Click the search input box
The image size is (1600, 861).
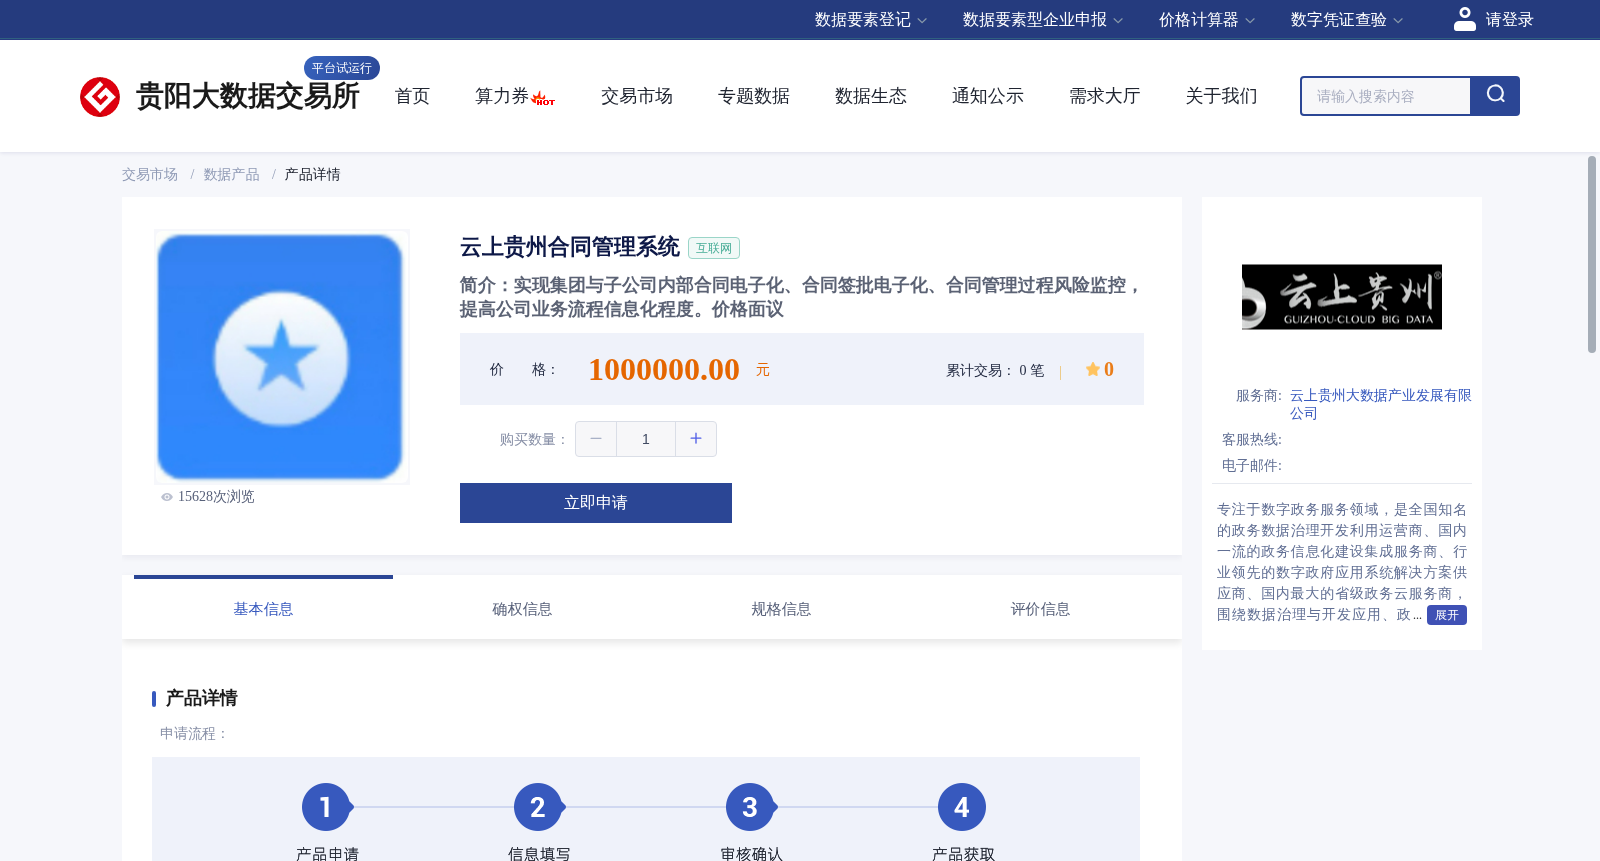tap(1386, 96)
